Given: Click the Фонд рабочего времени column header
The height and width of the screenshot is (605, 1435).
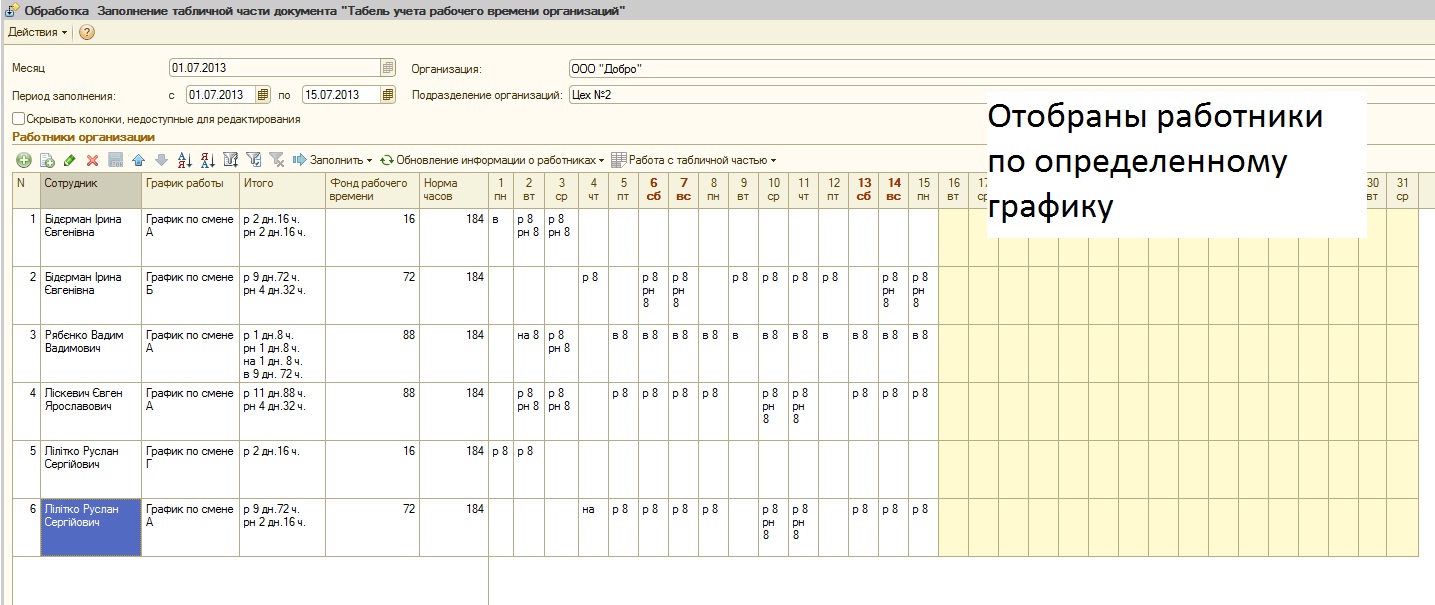Looking at the screenshot, I should point(372,190).
